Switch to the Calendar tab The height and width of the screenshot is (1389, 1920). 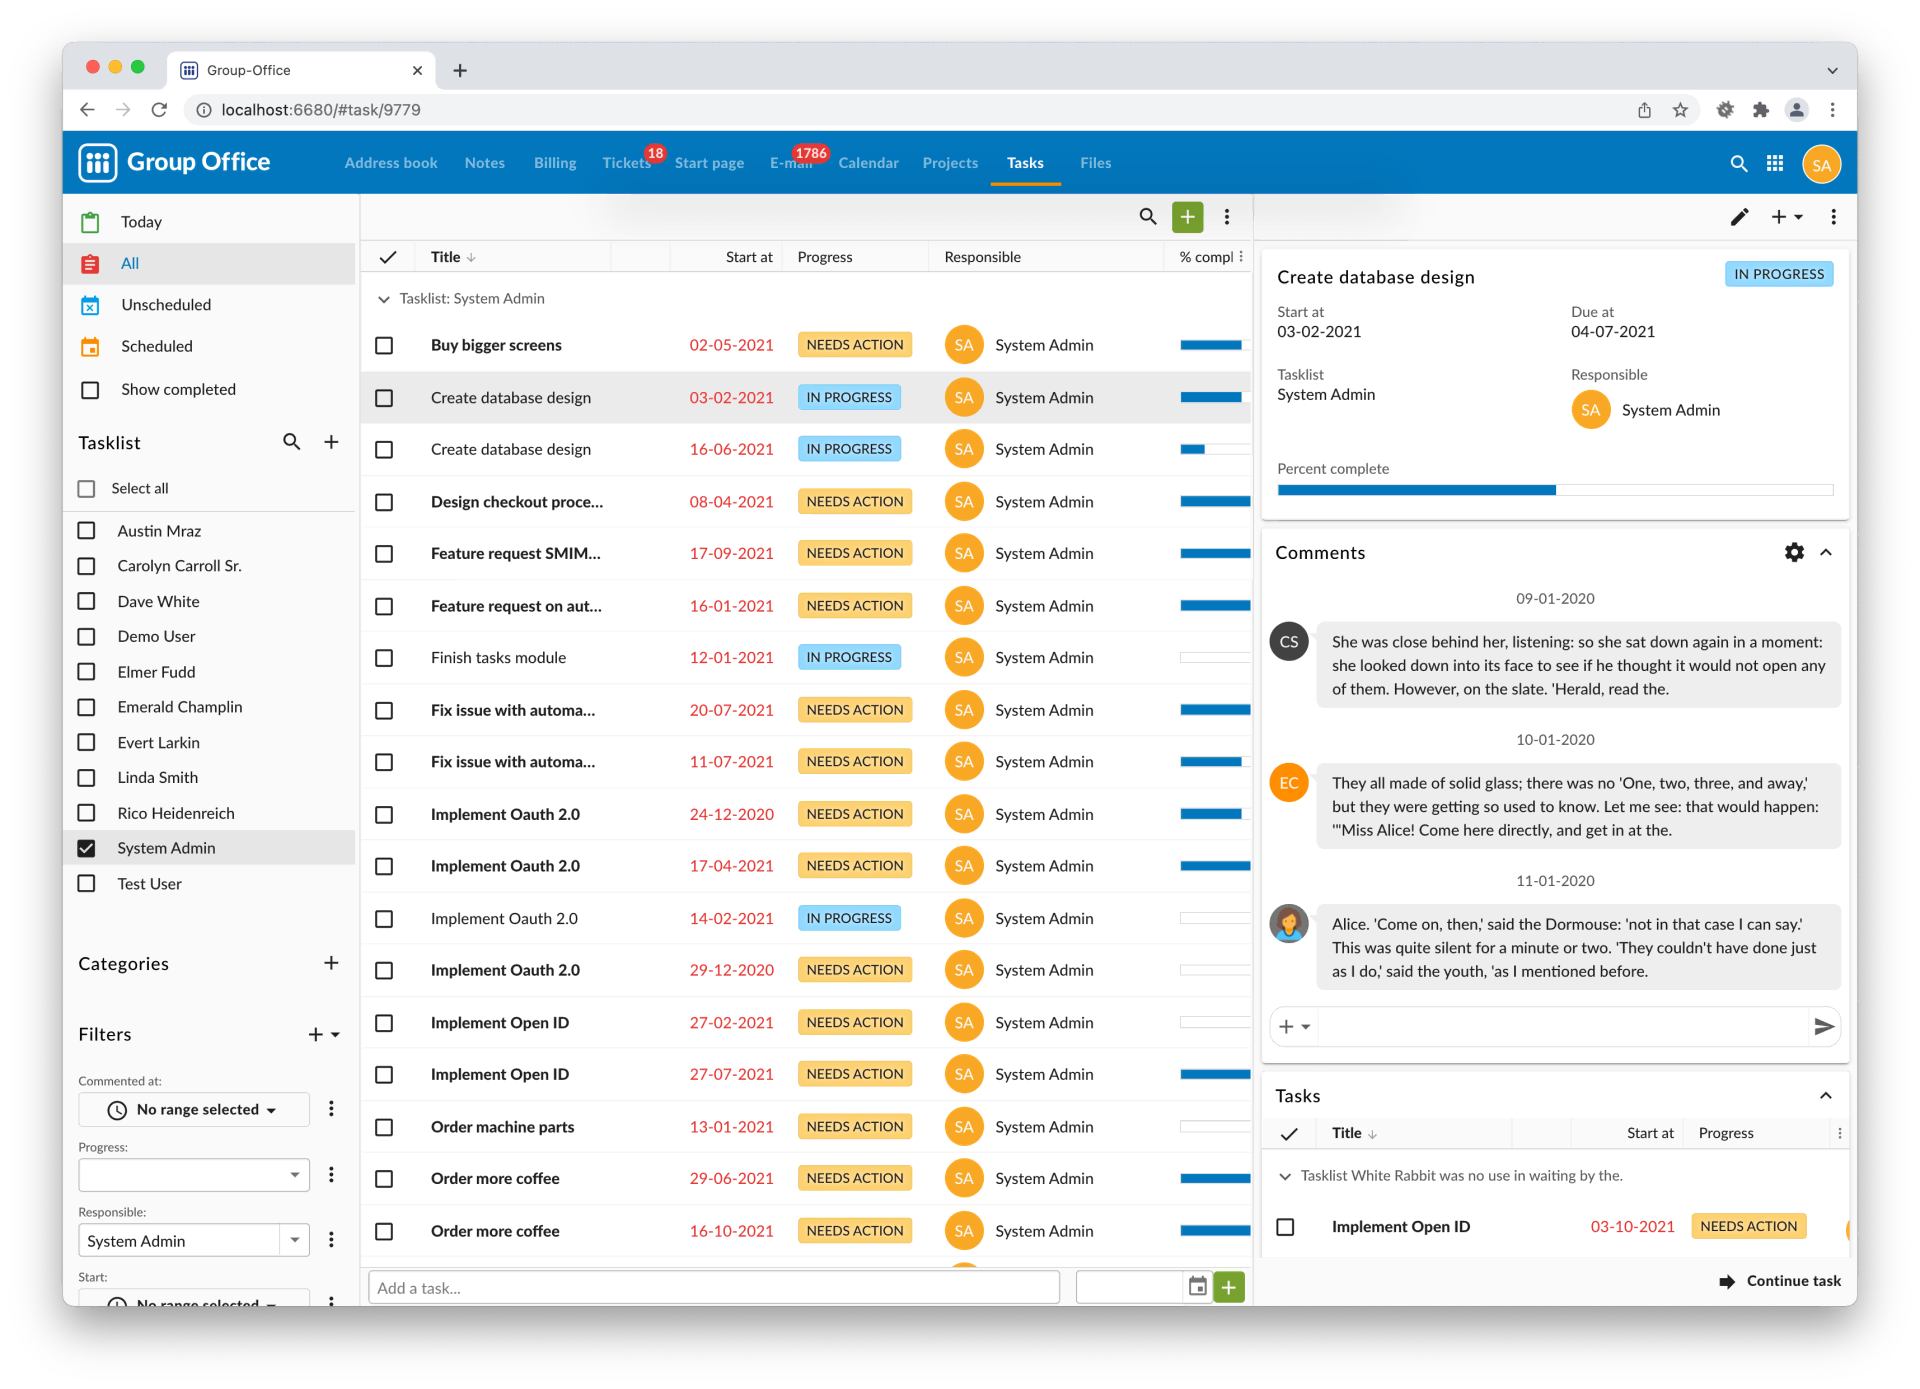click(x=867, y=163)
